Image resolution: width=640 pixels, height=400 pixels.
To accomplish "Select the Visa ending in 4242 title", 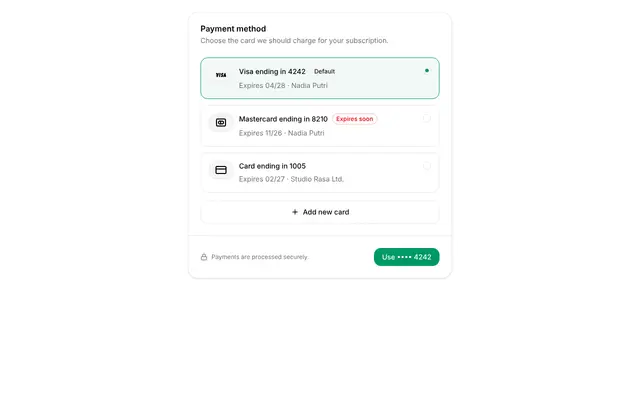I will coord(272,71).
